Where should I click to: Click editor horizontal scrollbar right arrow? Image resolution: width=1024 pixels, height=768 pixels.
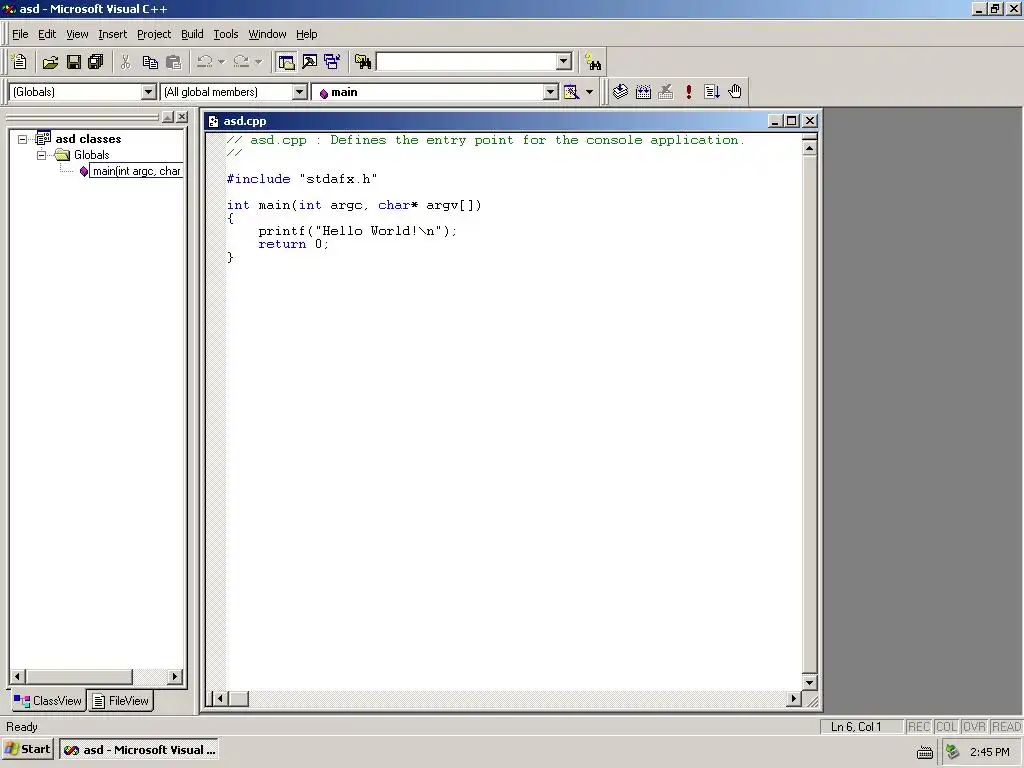tap(793, 699)
